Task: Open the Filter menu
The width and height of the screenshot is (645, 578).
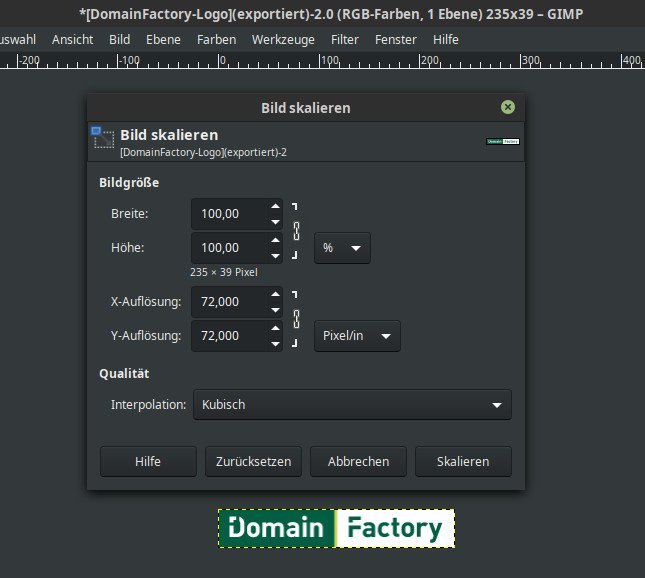Action: (345, 39)
